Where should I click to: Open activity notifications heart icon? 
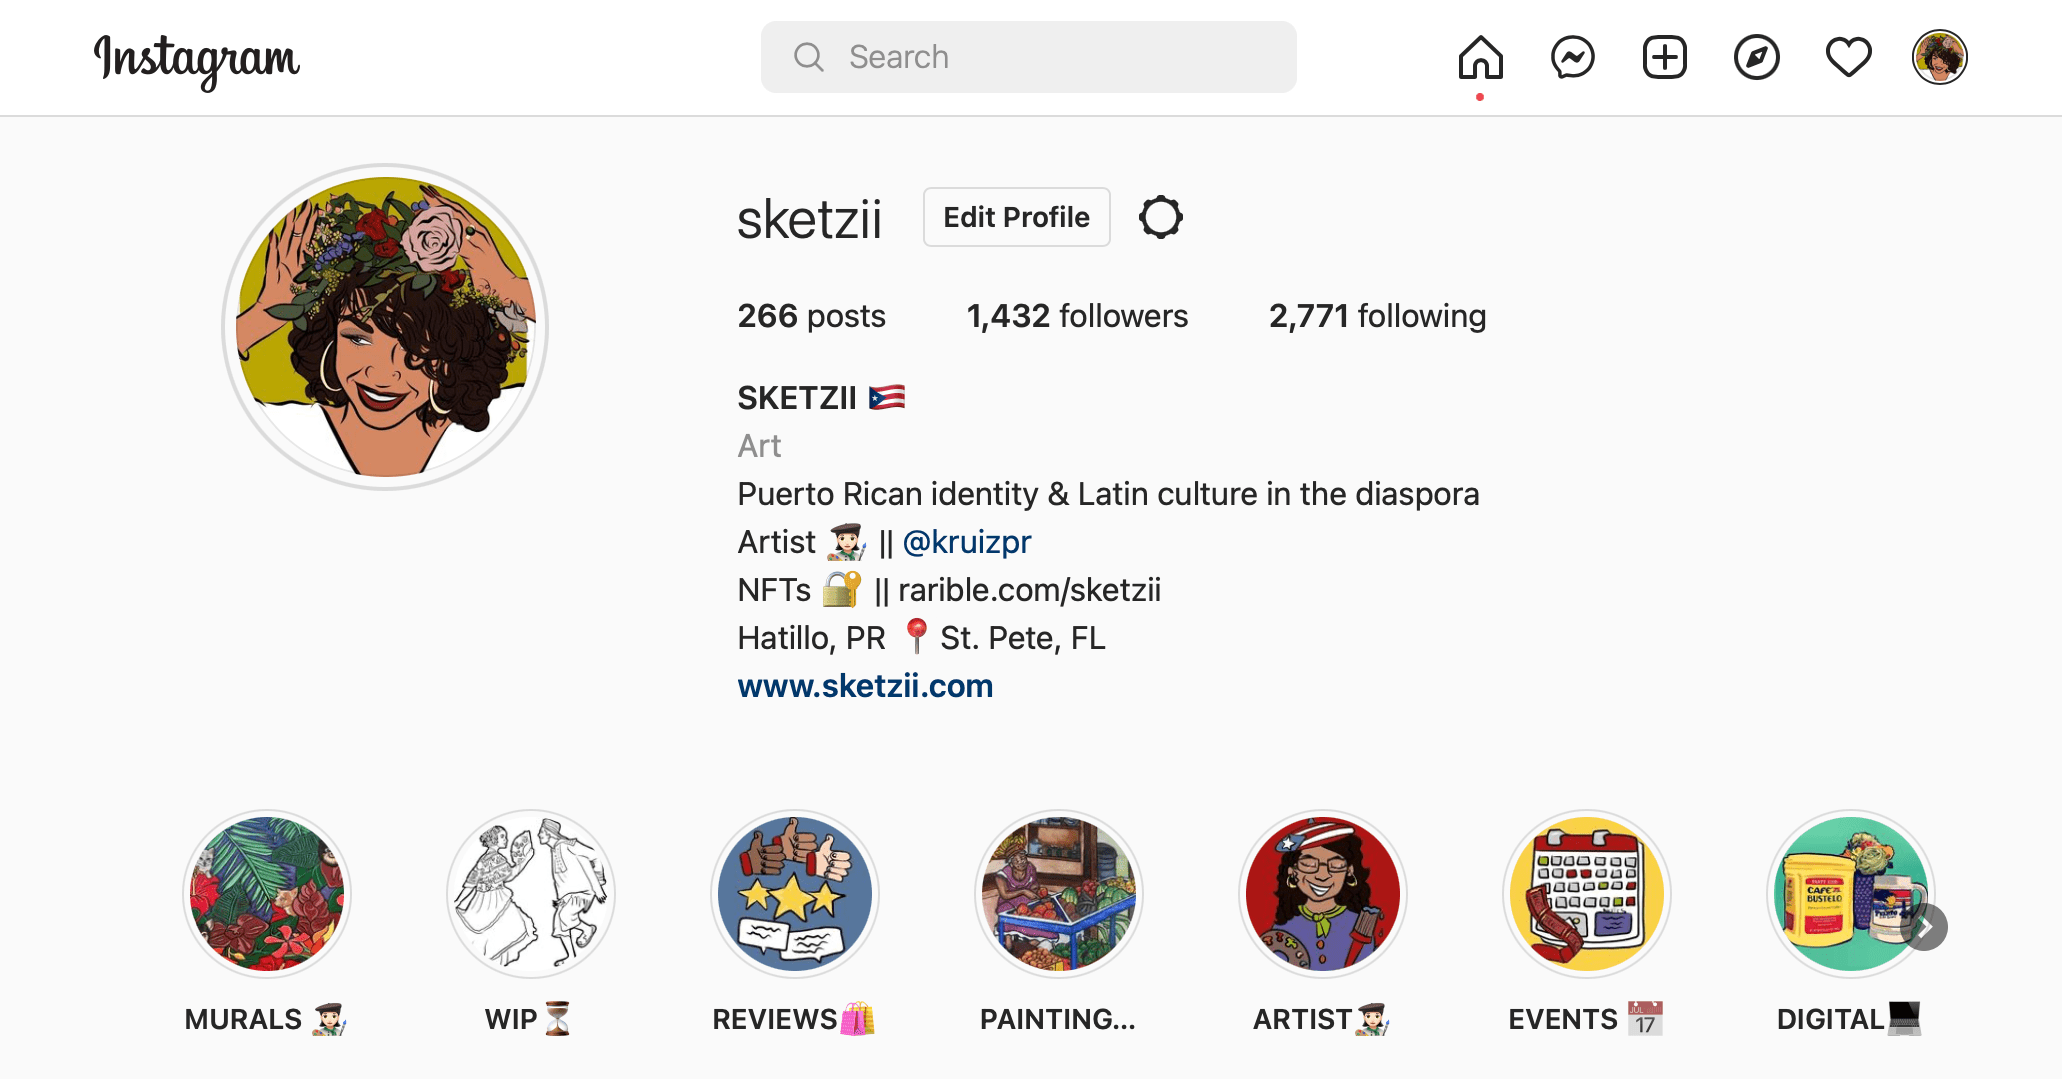pyautogui.click(x=1848, y=57)
